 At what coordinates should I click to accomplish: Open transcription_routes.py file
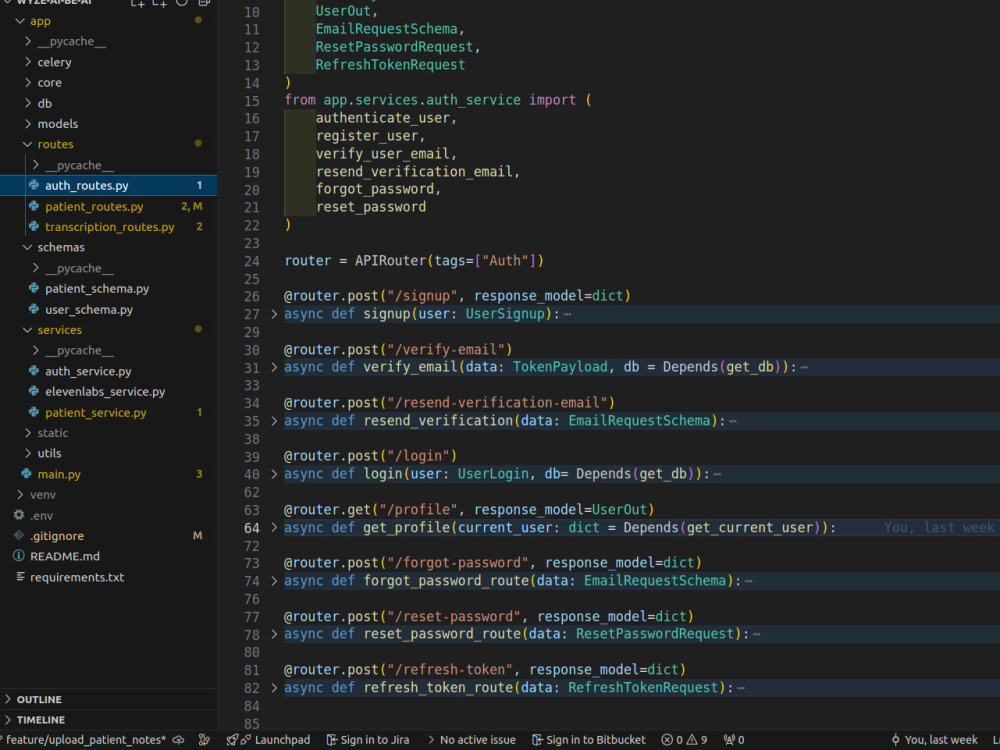click(109, 227)
